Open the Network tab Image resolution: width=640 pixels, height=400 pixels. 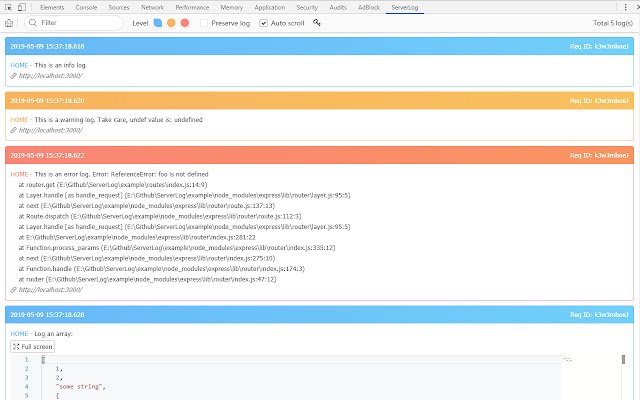pyautogui.click(x=152, y=7)
